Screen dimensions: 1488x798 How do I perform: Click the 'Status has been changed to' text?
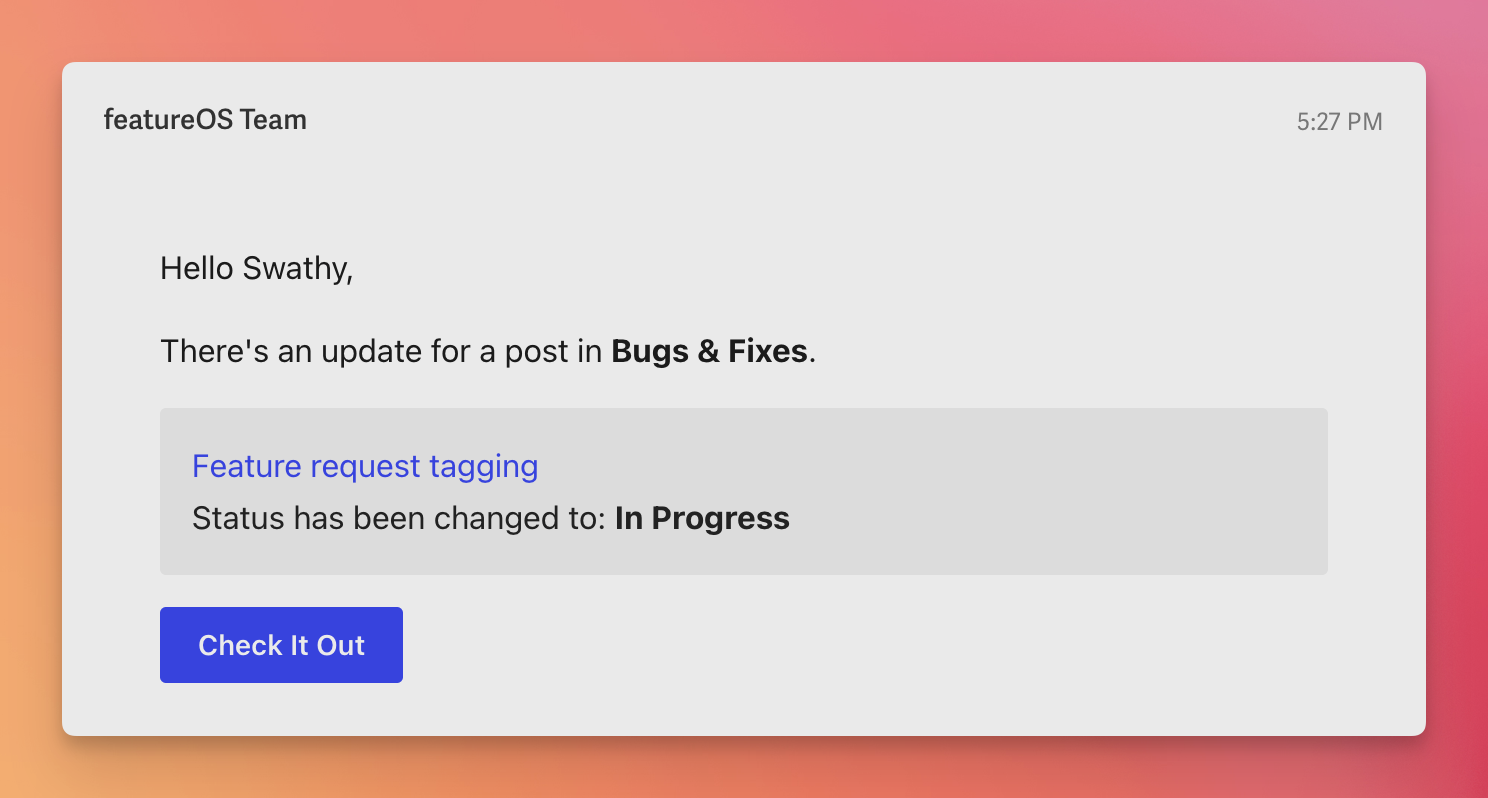(400, 518)
